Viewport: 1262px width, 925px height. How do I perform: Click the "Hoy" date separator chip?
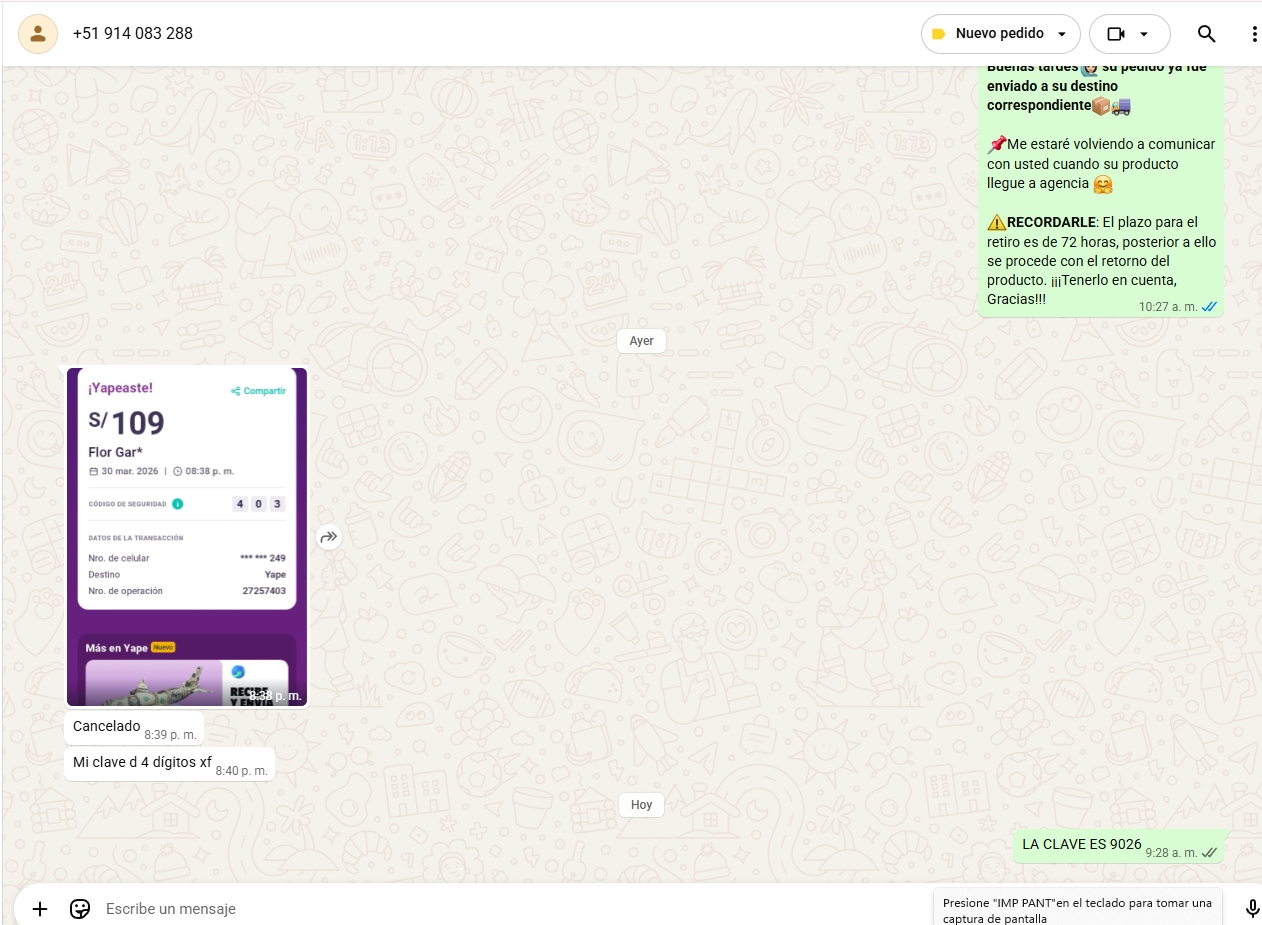click(641, 805)
